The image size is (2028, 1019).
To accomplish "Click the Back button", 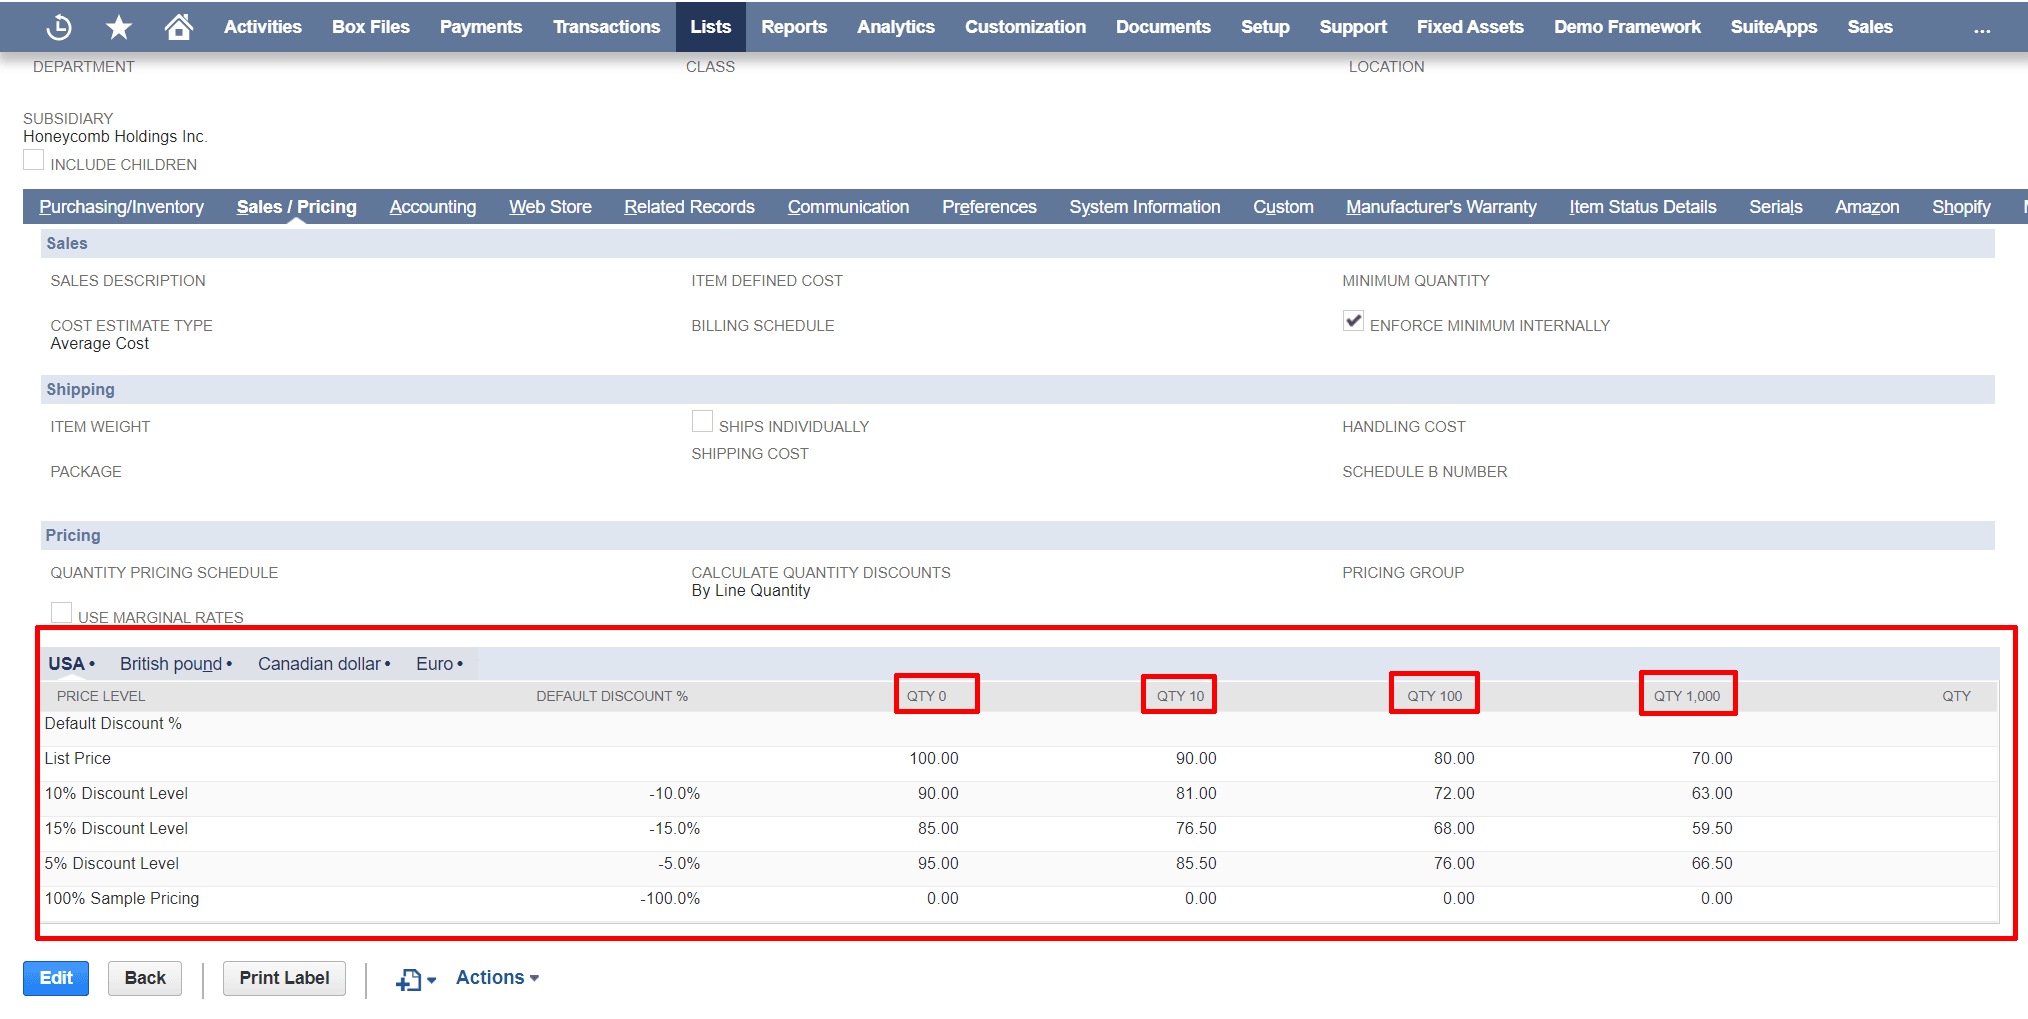I will coord(145,978).
